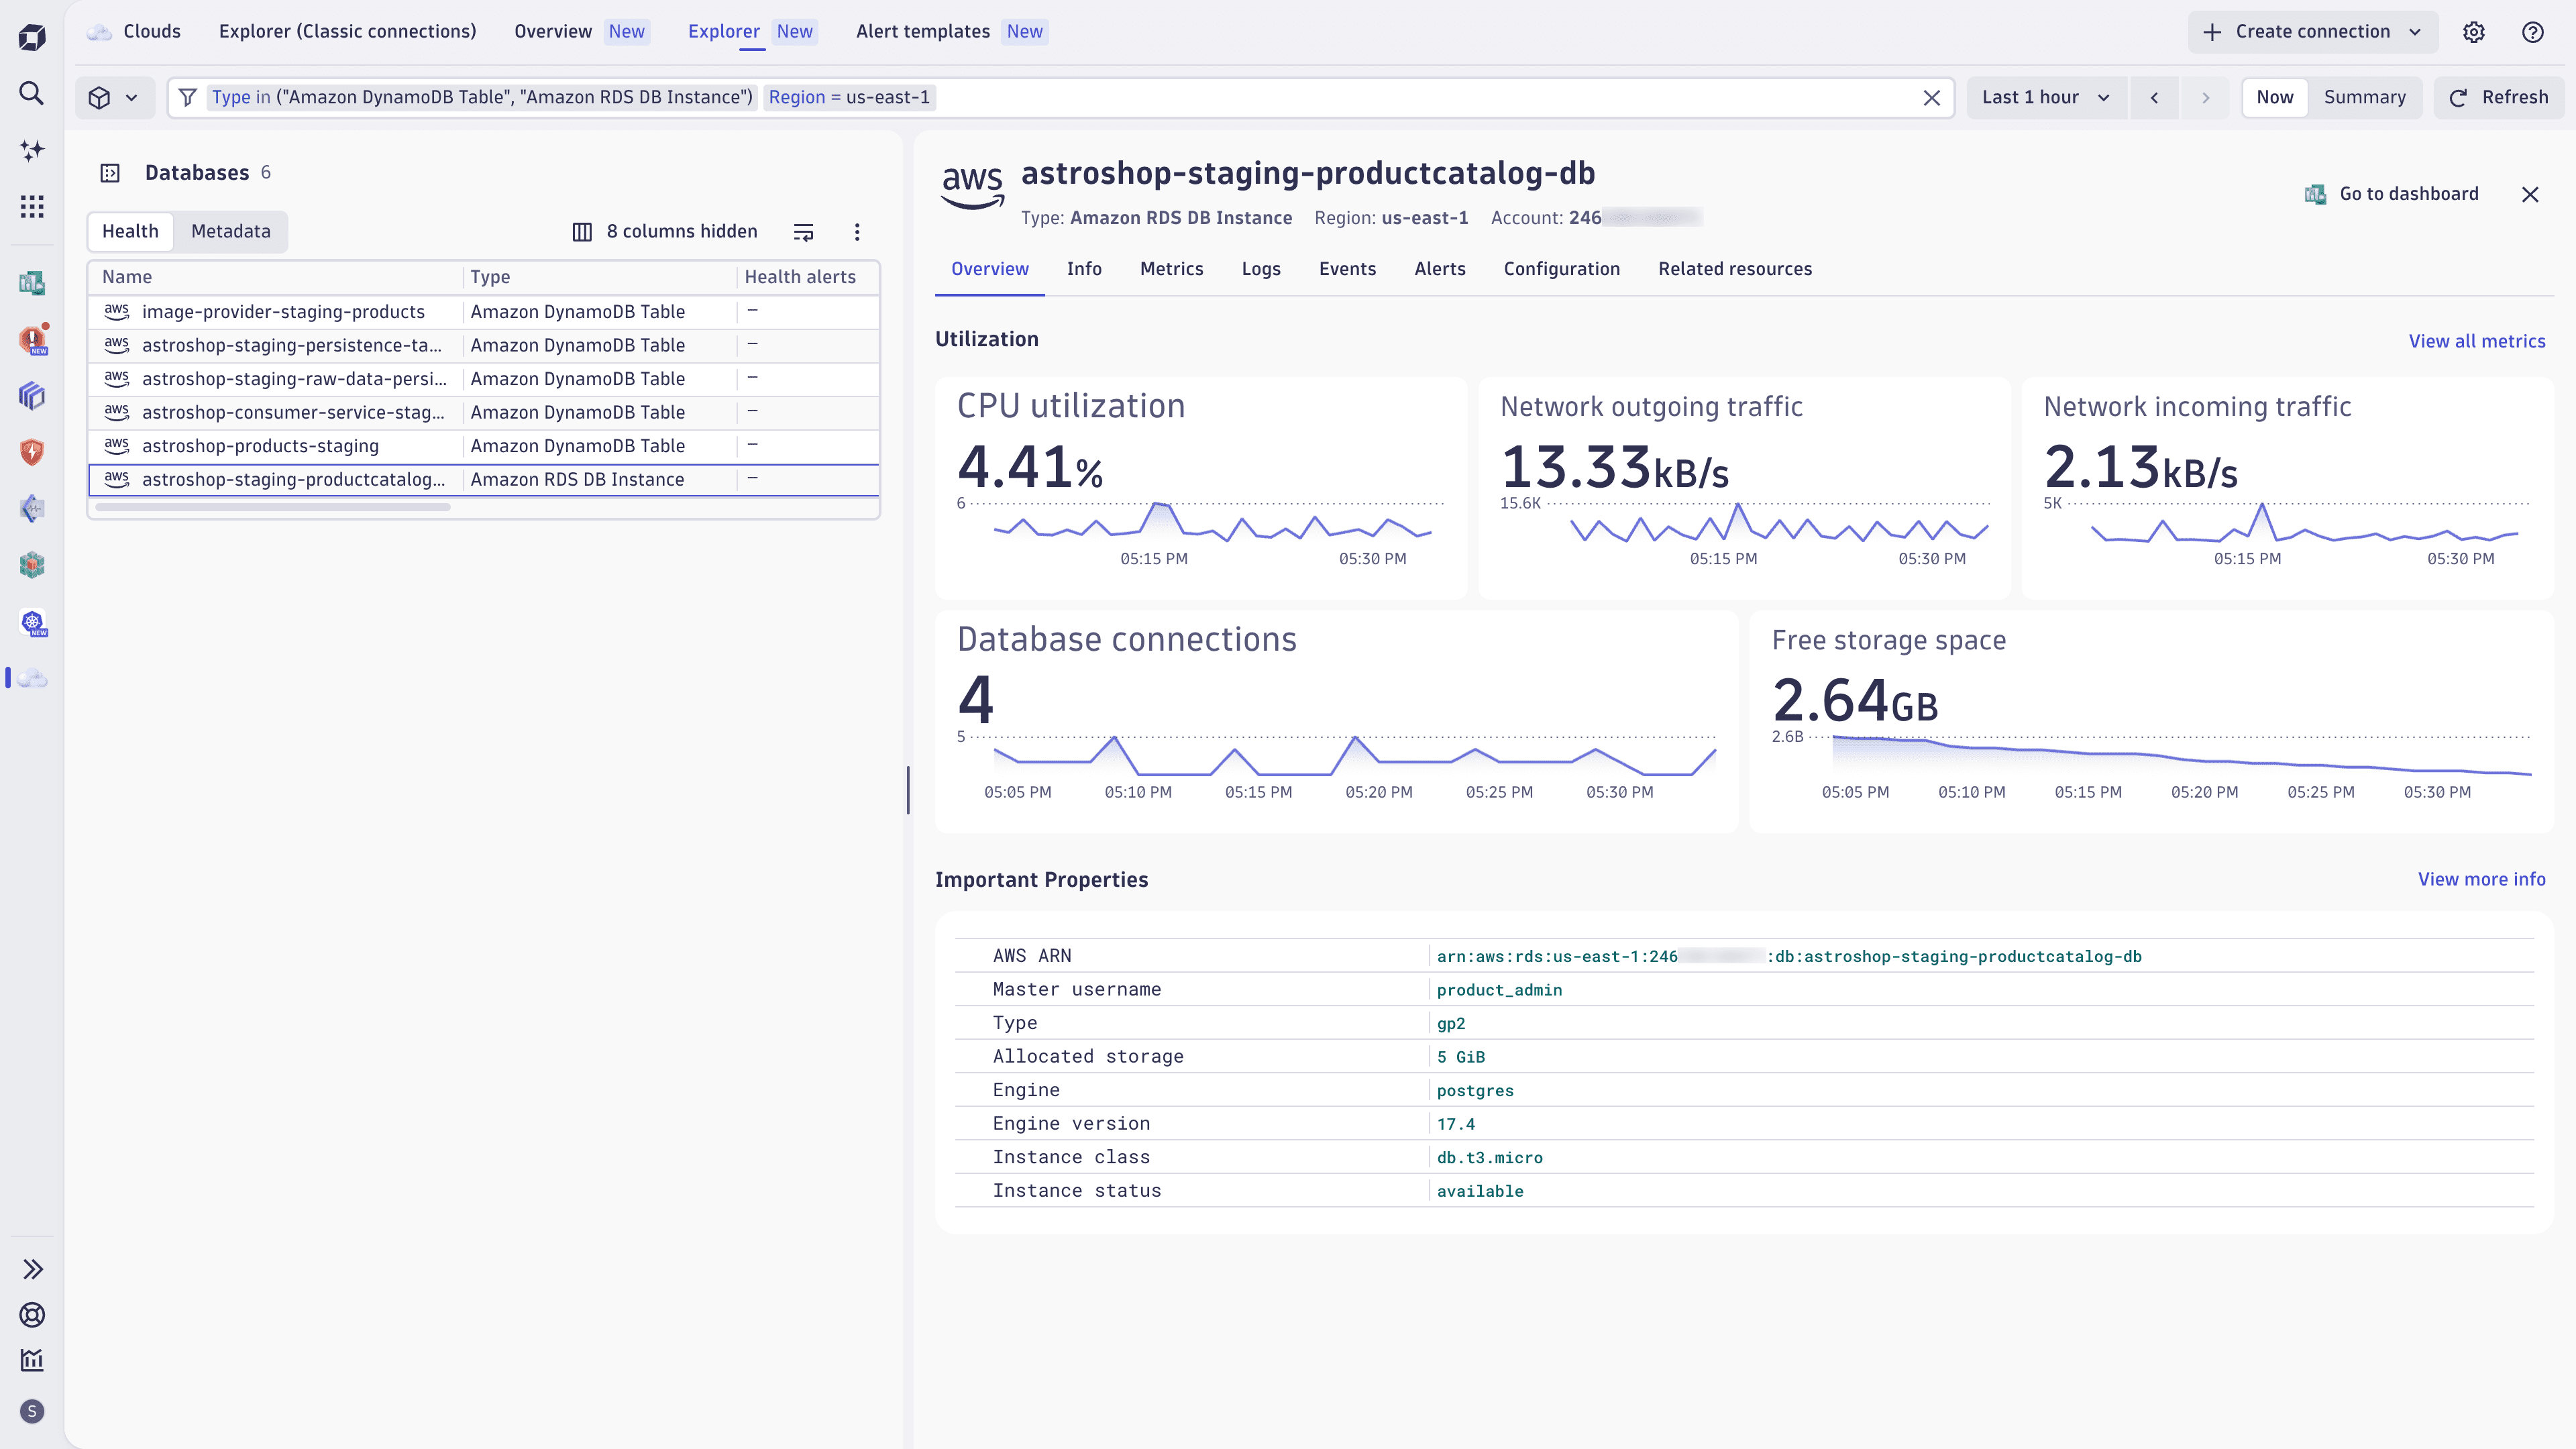This screenshot has width=2576, height=1449.
Task: Click the Refresh button
Action: (2498, 97)
